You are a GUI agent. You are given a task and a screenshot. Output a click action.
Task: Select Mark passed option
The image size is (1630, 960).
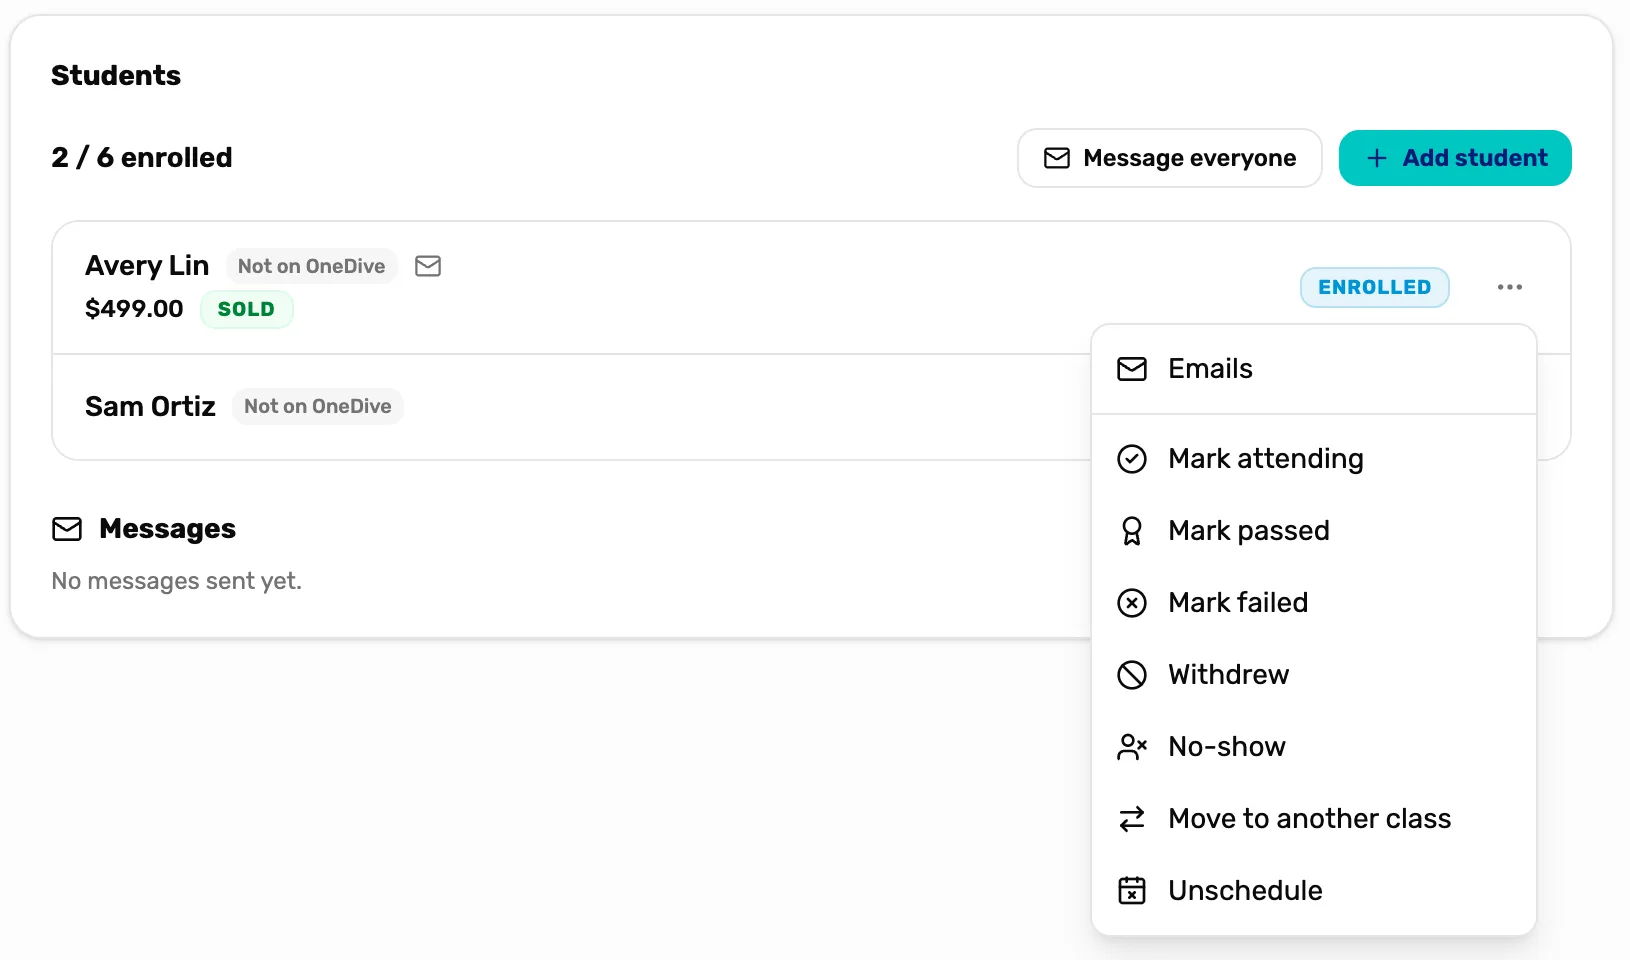point(1313,531)
